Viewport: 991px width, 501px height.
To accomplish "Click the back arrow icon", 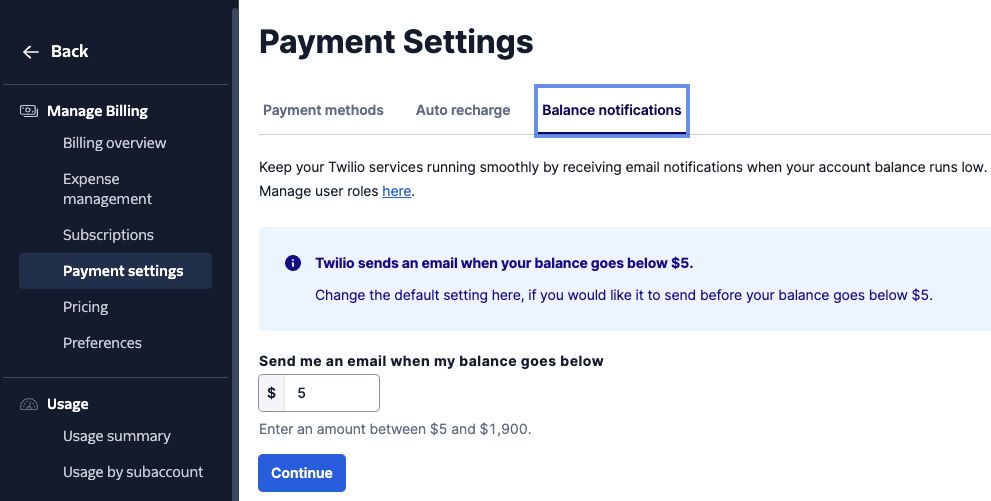I will 30,52.
